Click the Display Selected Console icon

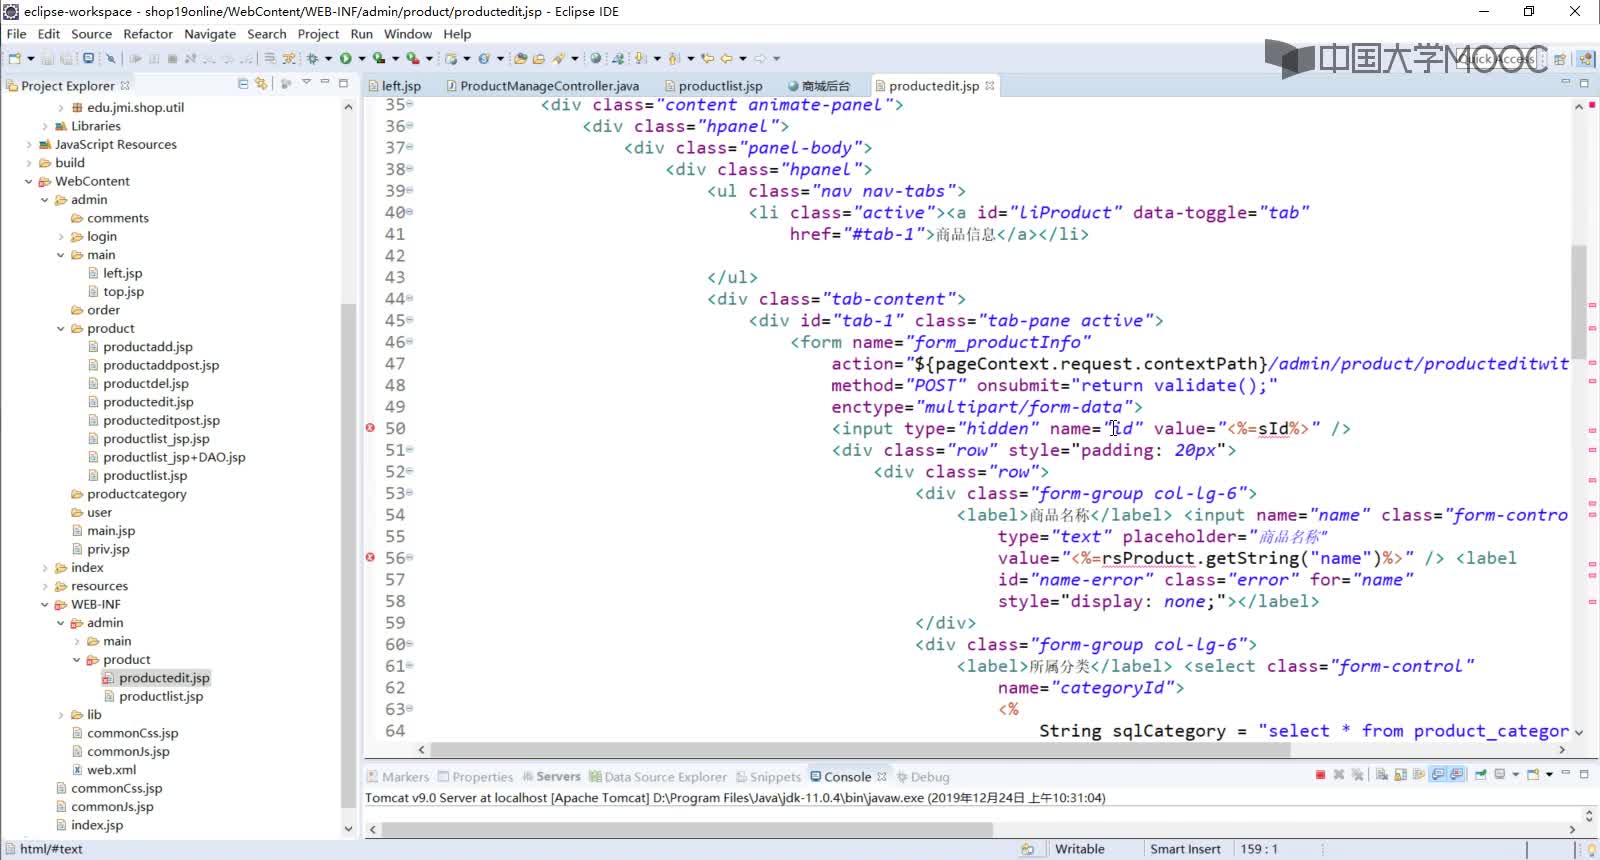click(1500, 775)
